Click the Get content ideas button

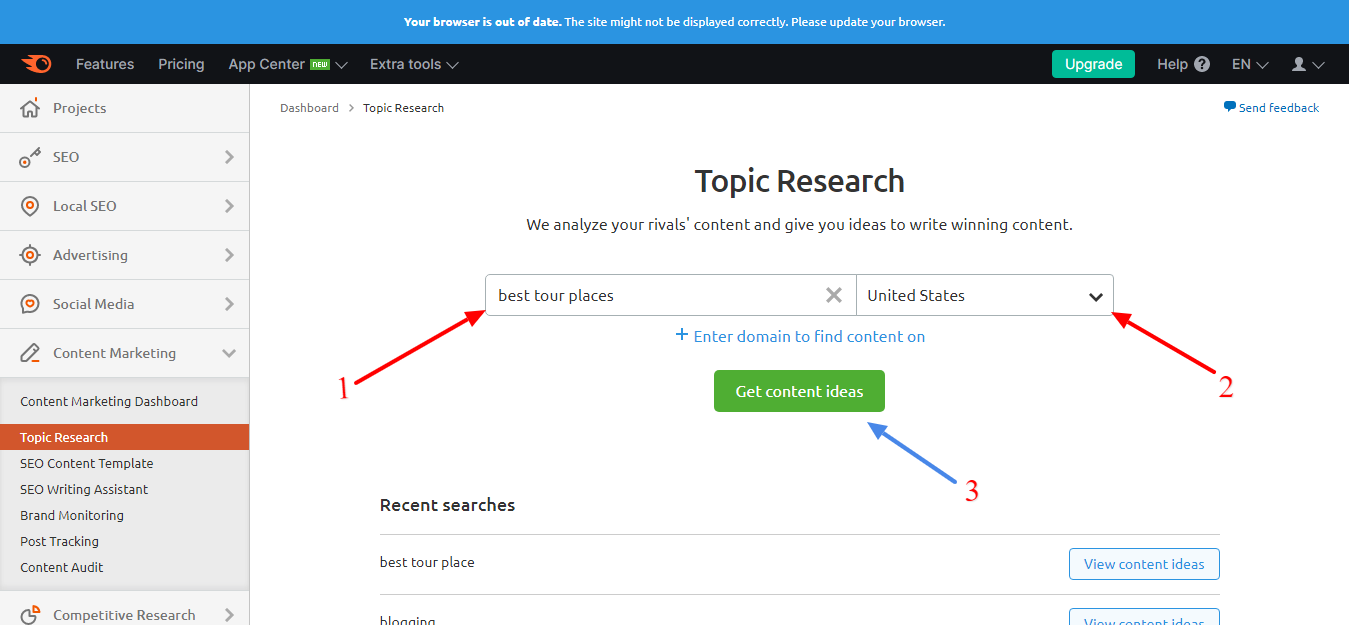(799, 391)
